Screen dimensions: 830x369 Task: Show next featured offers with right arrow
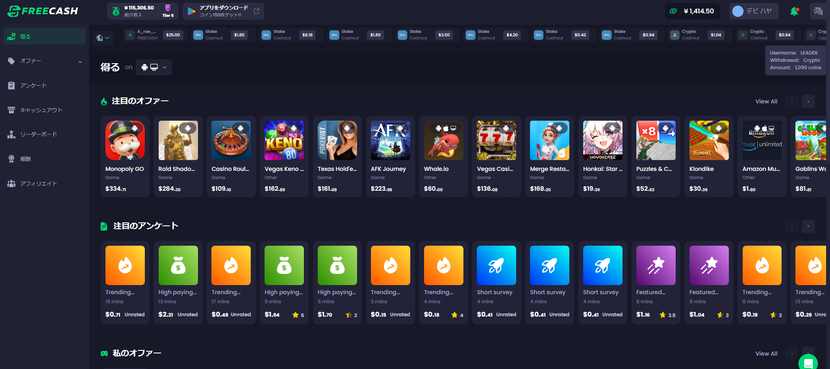pyautogui.click(x=808, y=101)
